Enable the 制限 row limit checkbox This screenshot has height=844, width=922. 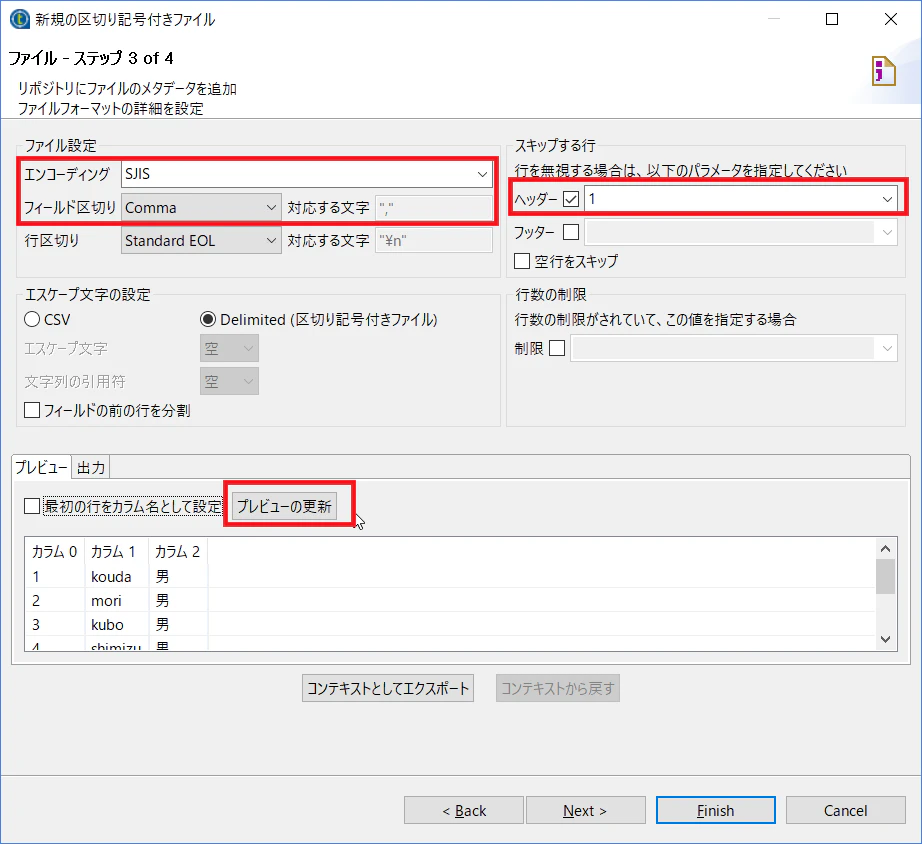557,348
